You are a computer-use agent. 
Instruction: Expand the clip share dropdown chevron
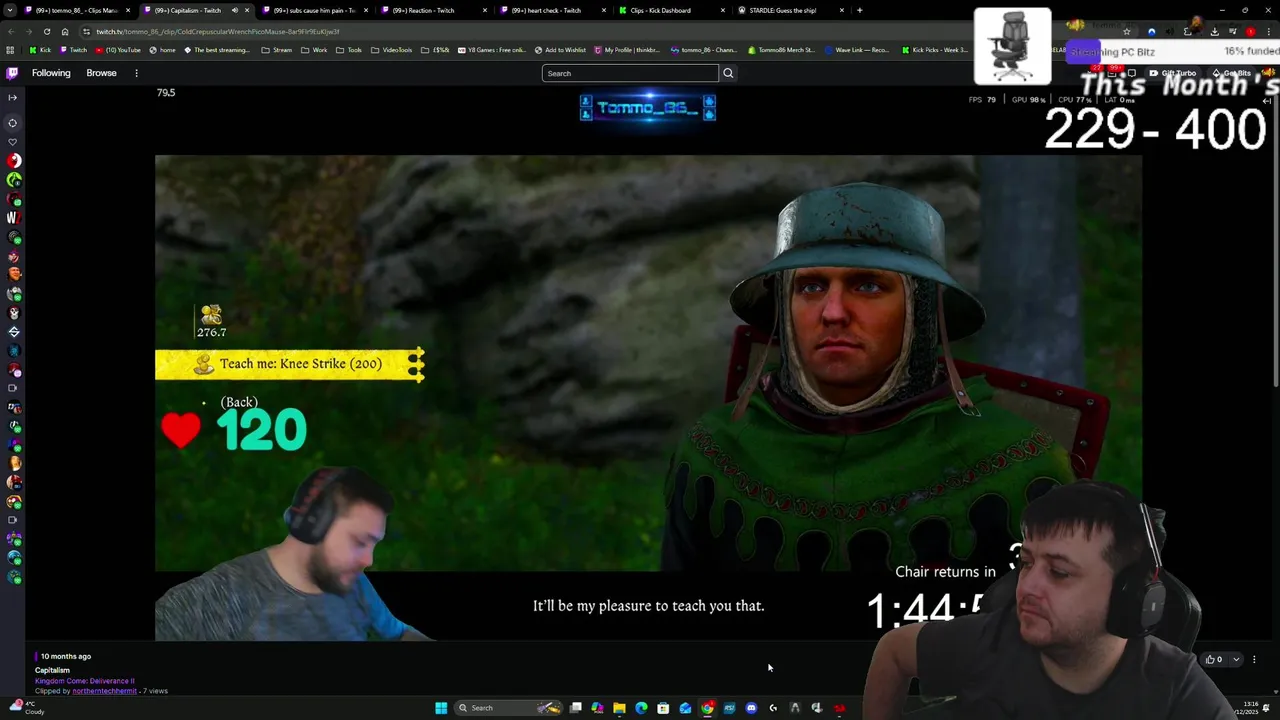coord(1236,659)
